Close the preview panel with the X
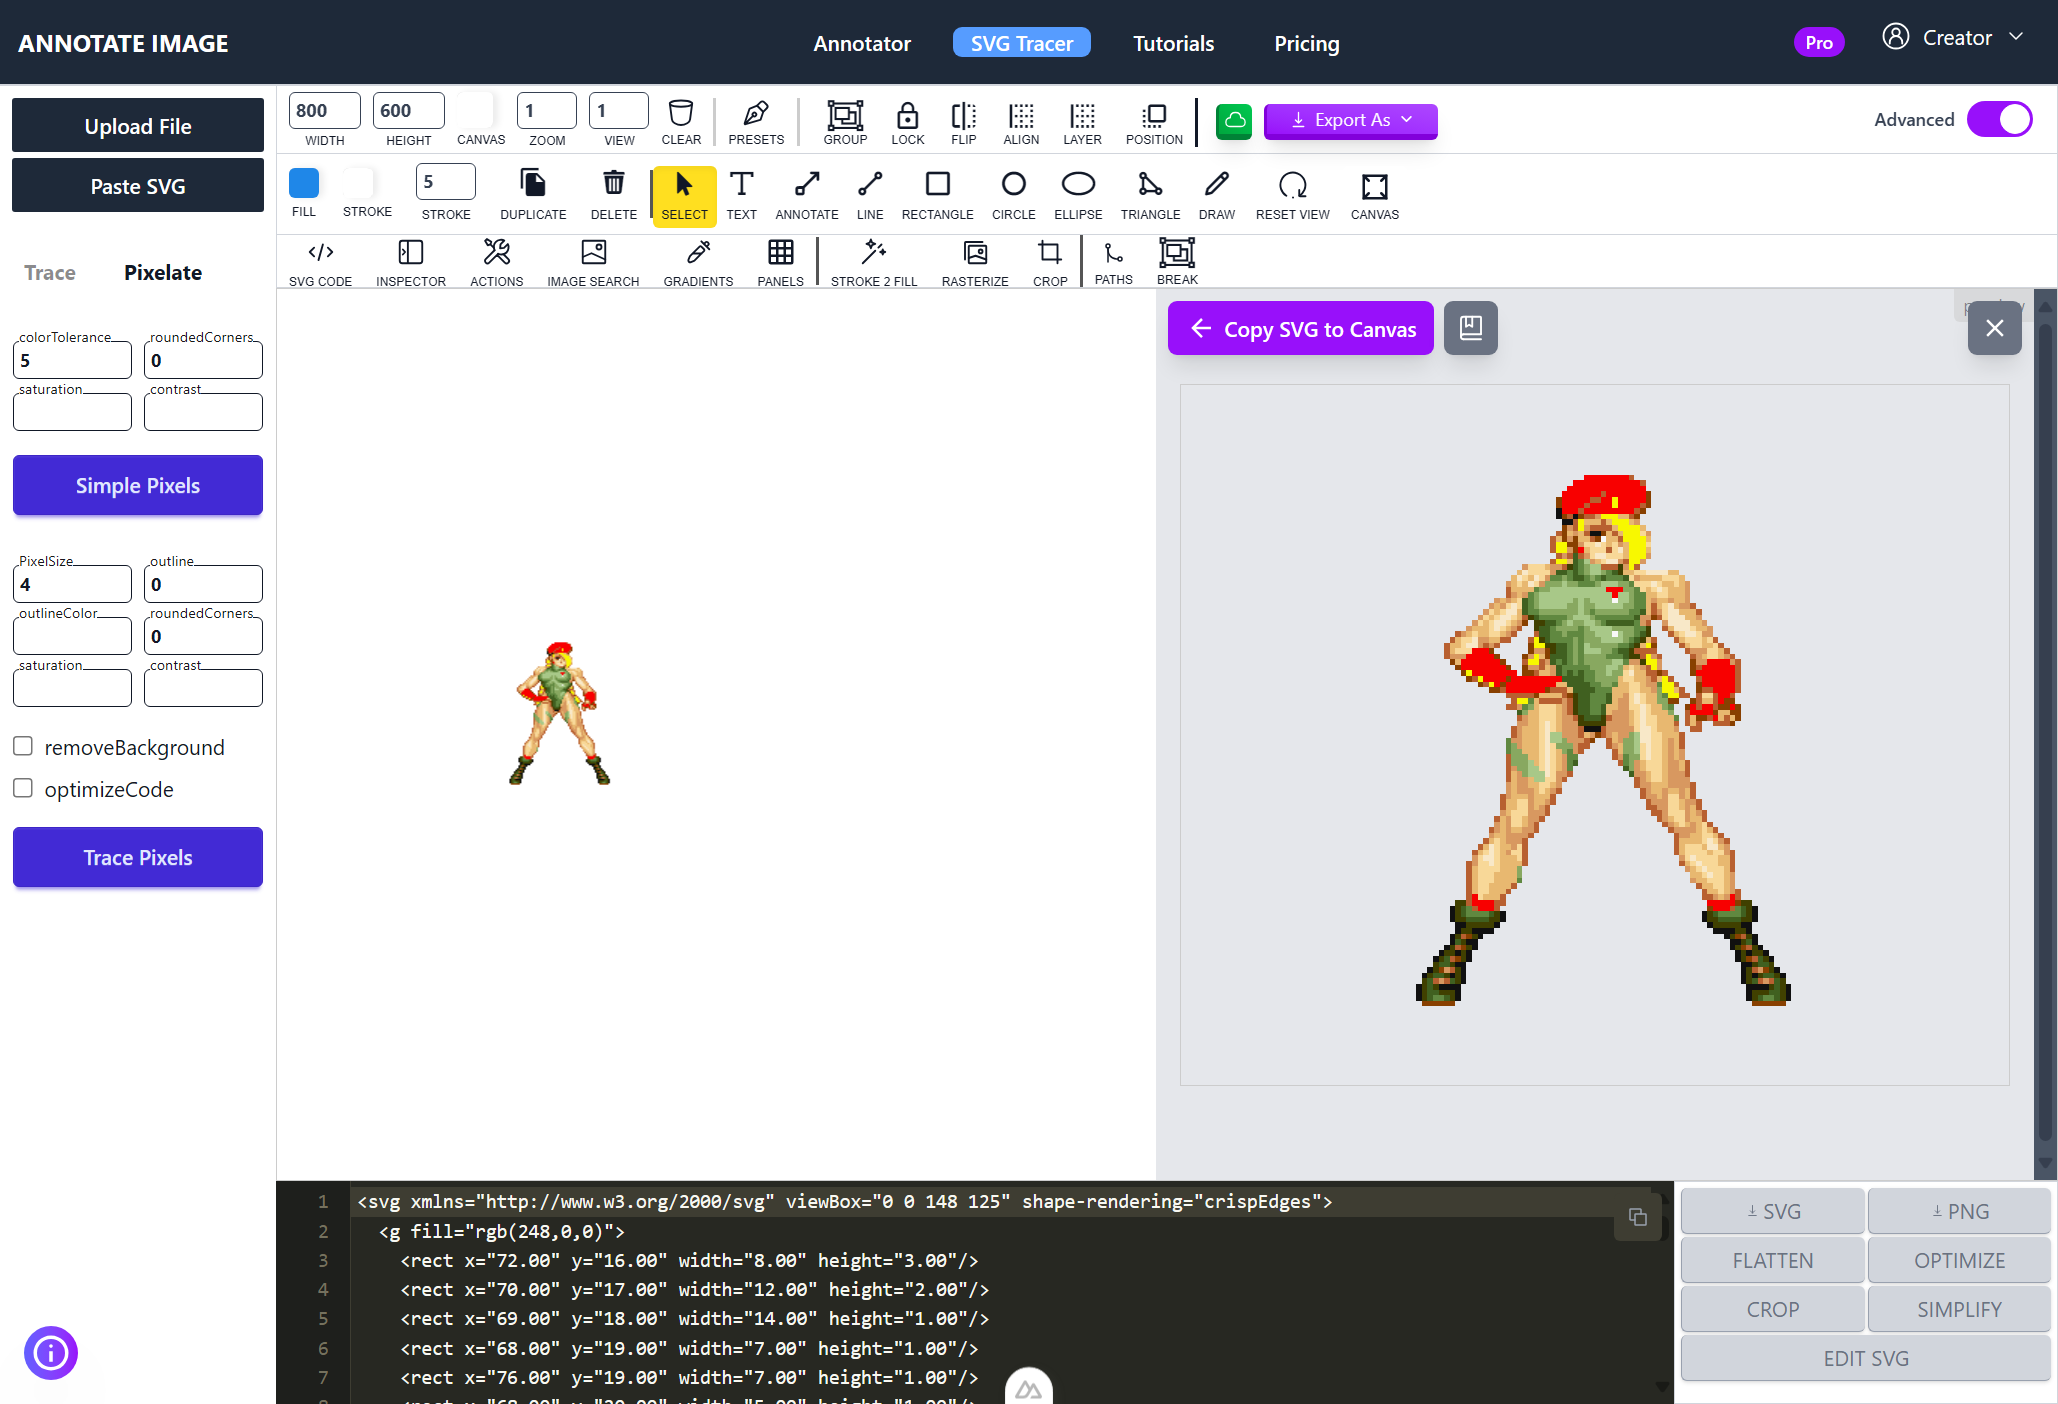2058x1404 pixels. point(1994,328)
